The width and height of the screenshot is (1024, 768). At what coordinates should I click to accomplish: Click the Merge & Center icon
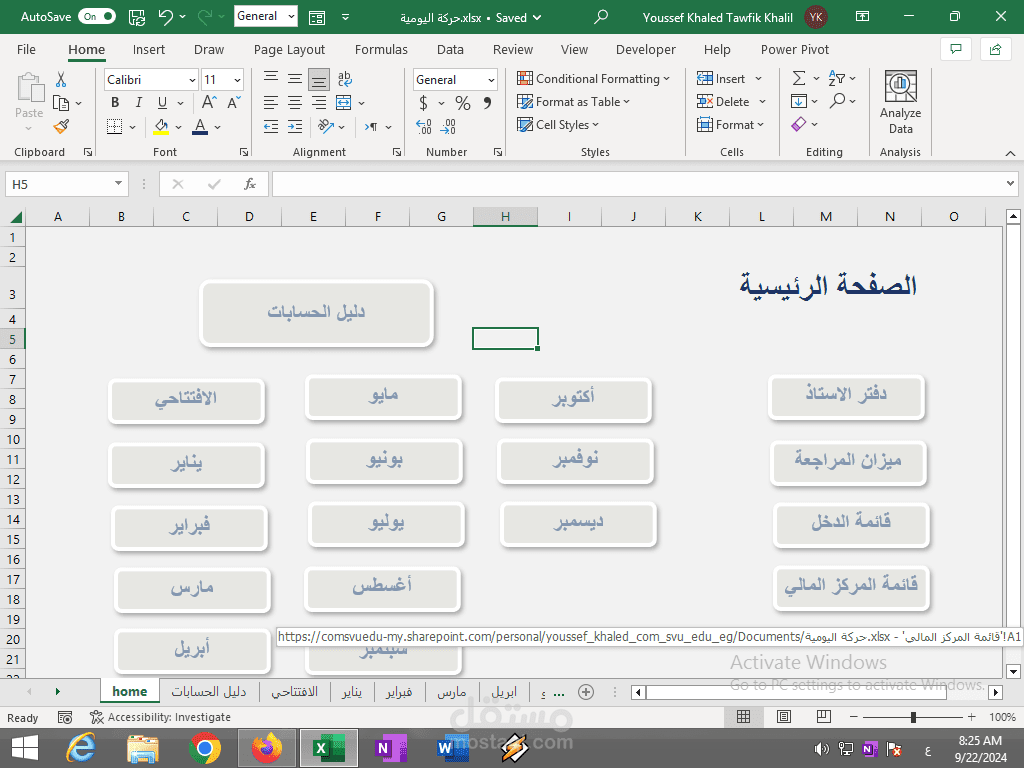(x=344, y=103)
